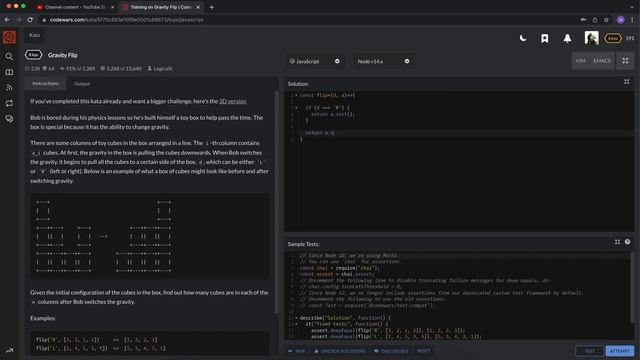Click the Kata breadcrumb tab
Image resolution: width=640 pixels, height=360 pixels.
point(34,36)
